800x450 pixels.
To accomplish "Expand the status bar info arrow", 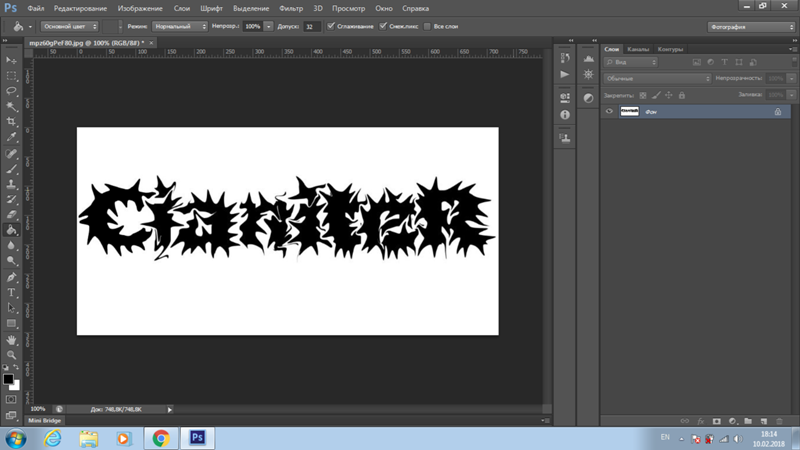I will coord(170,409).
